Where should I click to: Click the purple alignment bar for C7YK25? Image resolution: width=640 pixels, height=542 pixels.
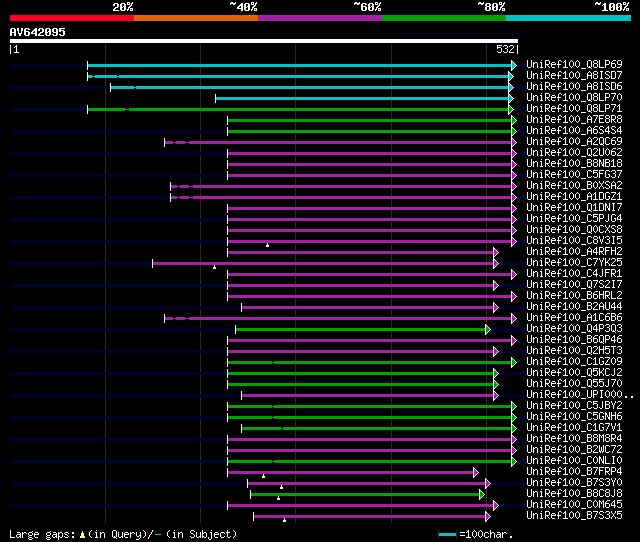click(323, 264)
